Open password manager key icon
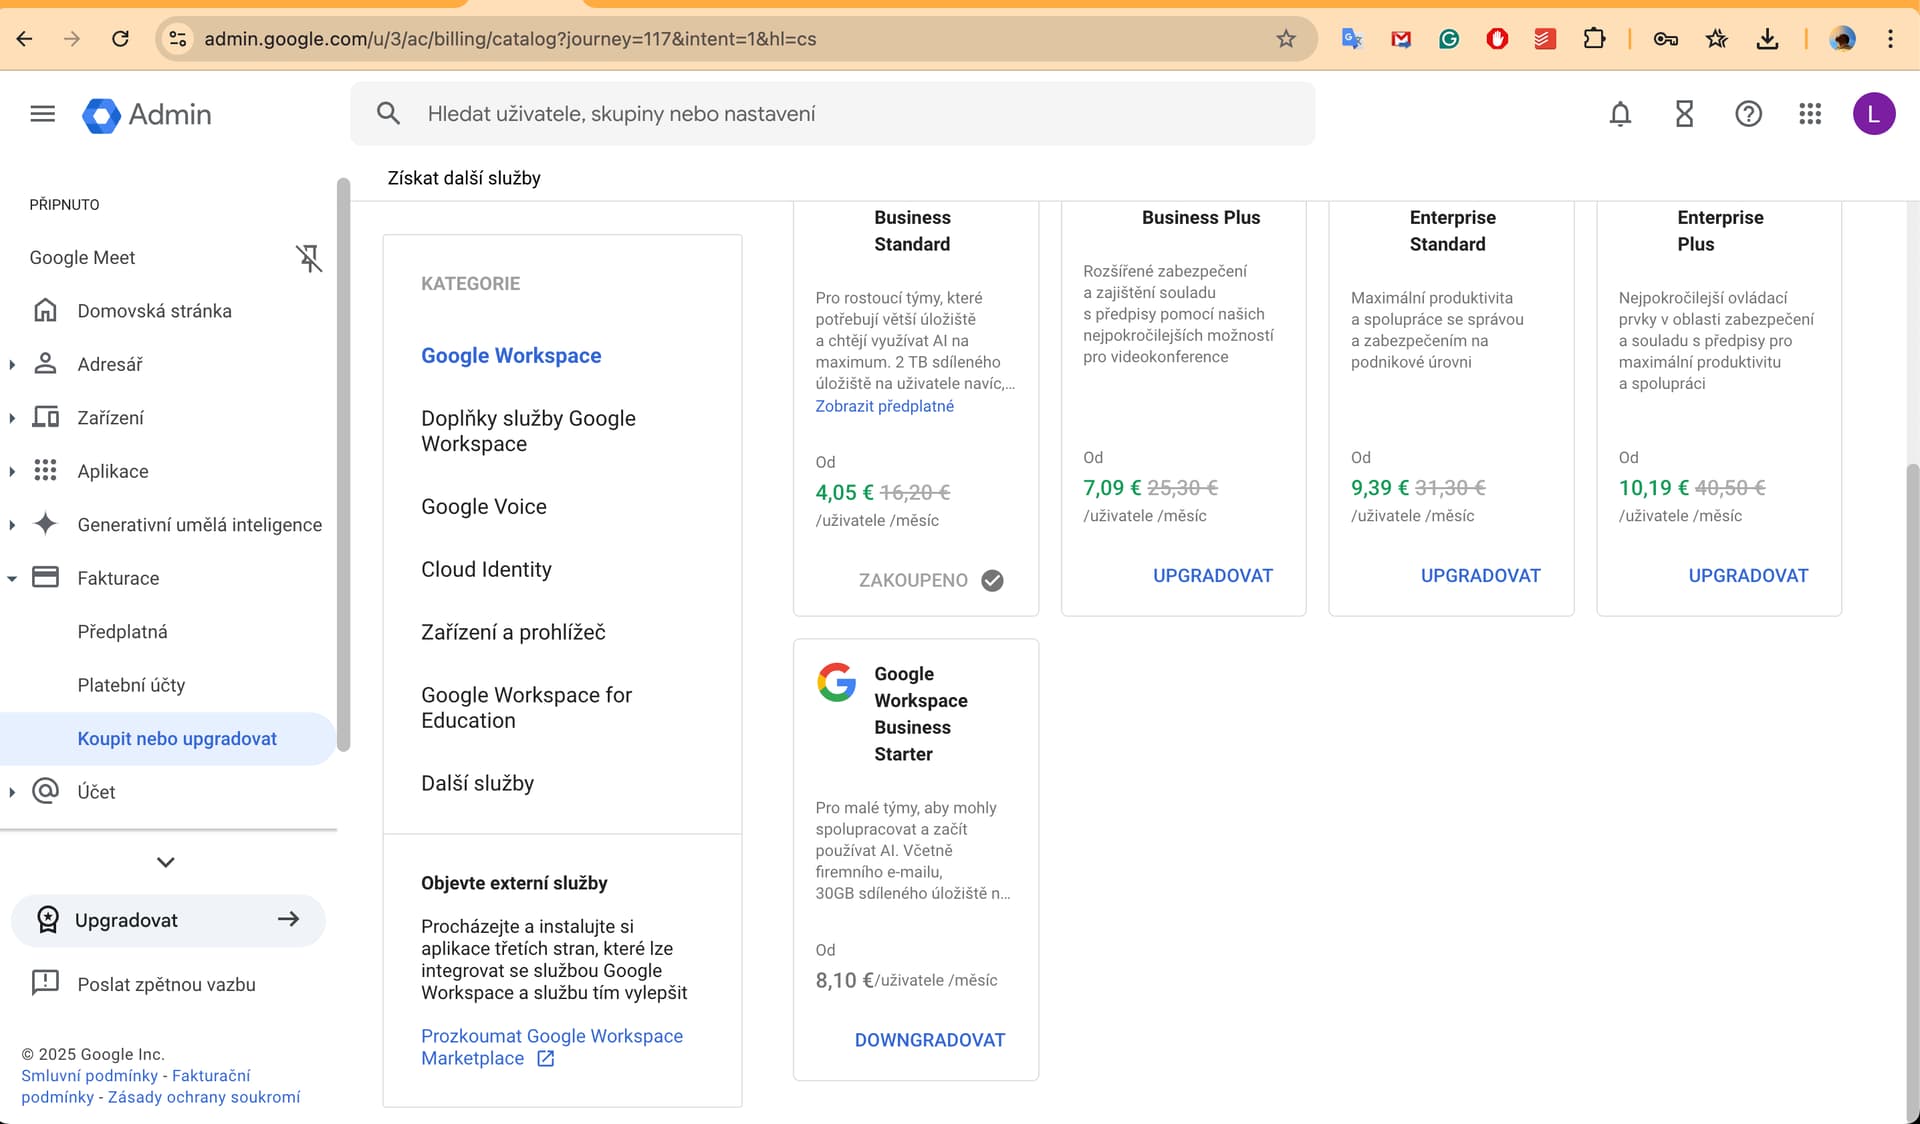Screen dimensions: 1920x1124 coord(1665,39)
